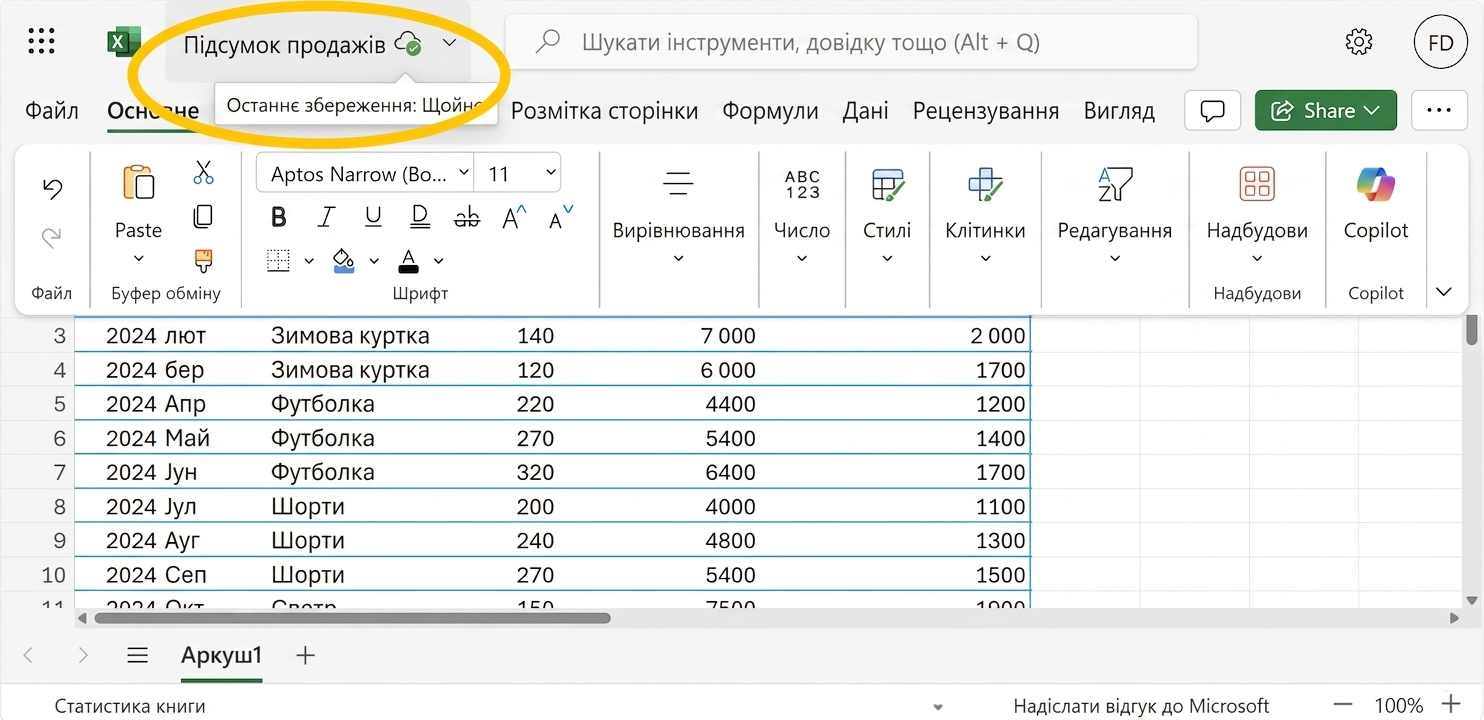Screen dimensions: 1484x720
Task: Add a new sheet
Action: 306,656
